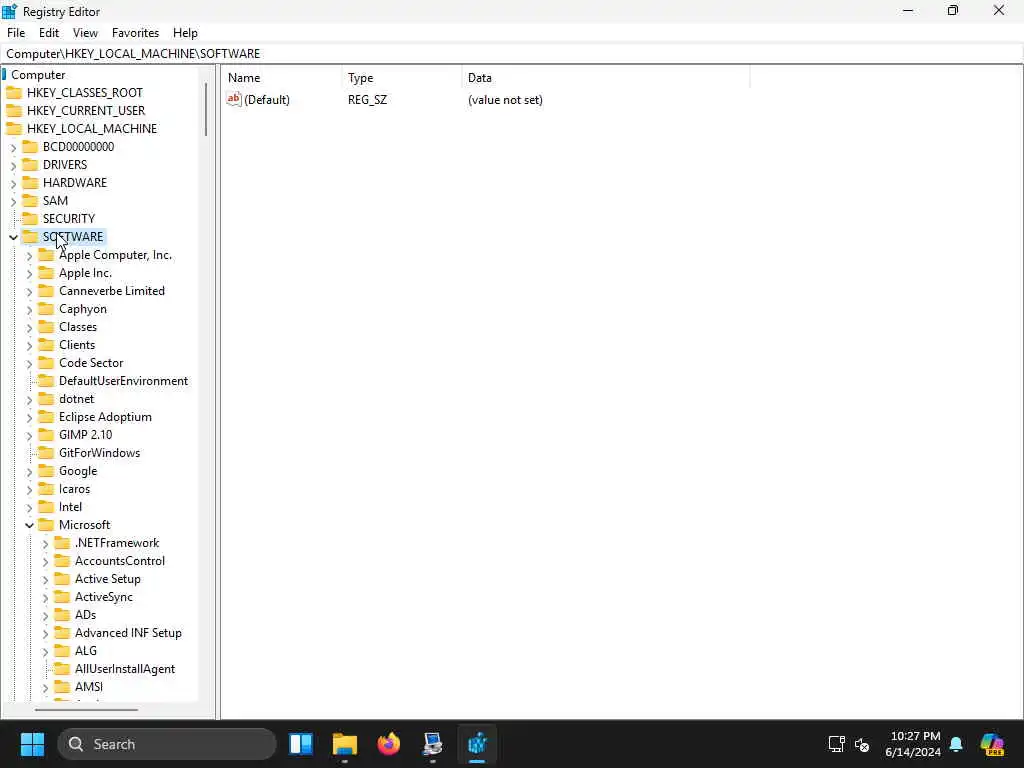Select the ActiveSync key

pyautogui.click(x=104, y=597)
